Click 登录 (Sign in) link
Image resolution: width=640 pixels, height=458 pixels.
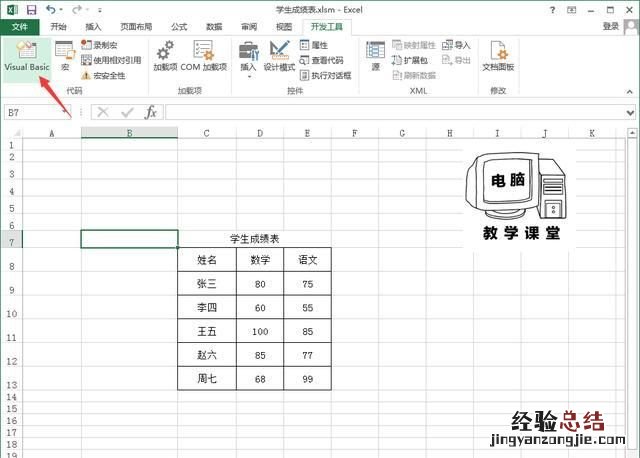pos(611,27)
